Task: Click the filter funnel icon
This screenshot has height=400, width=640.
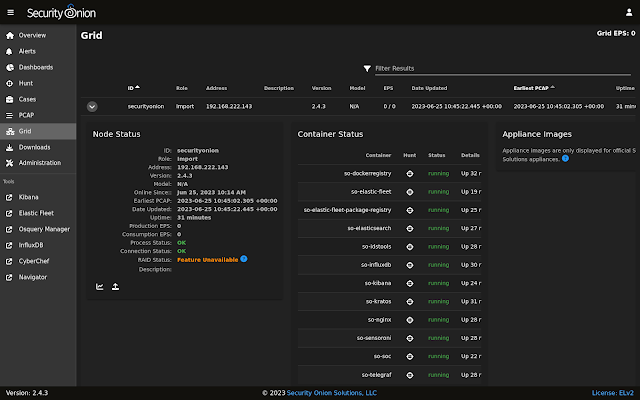Action: [367, 69]
